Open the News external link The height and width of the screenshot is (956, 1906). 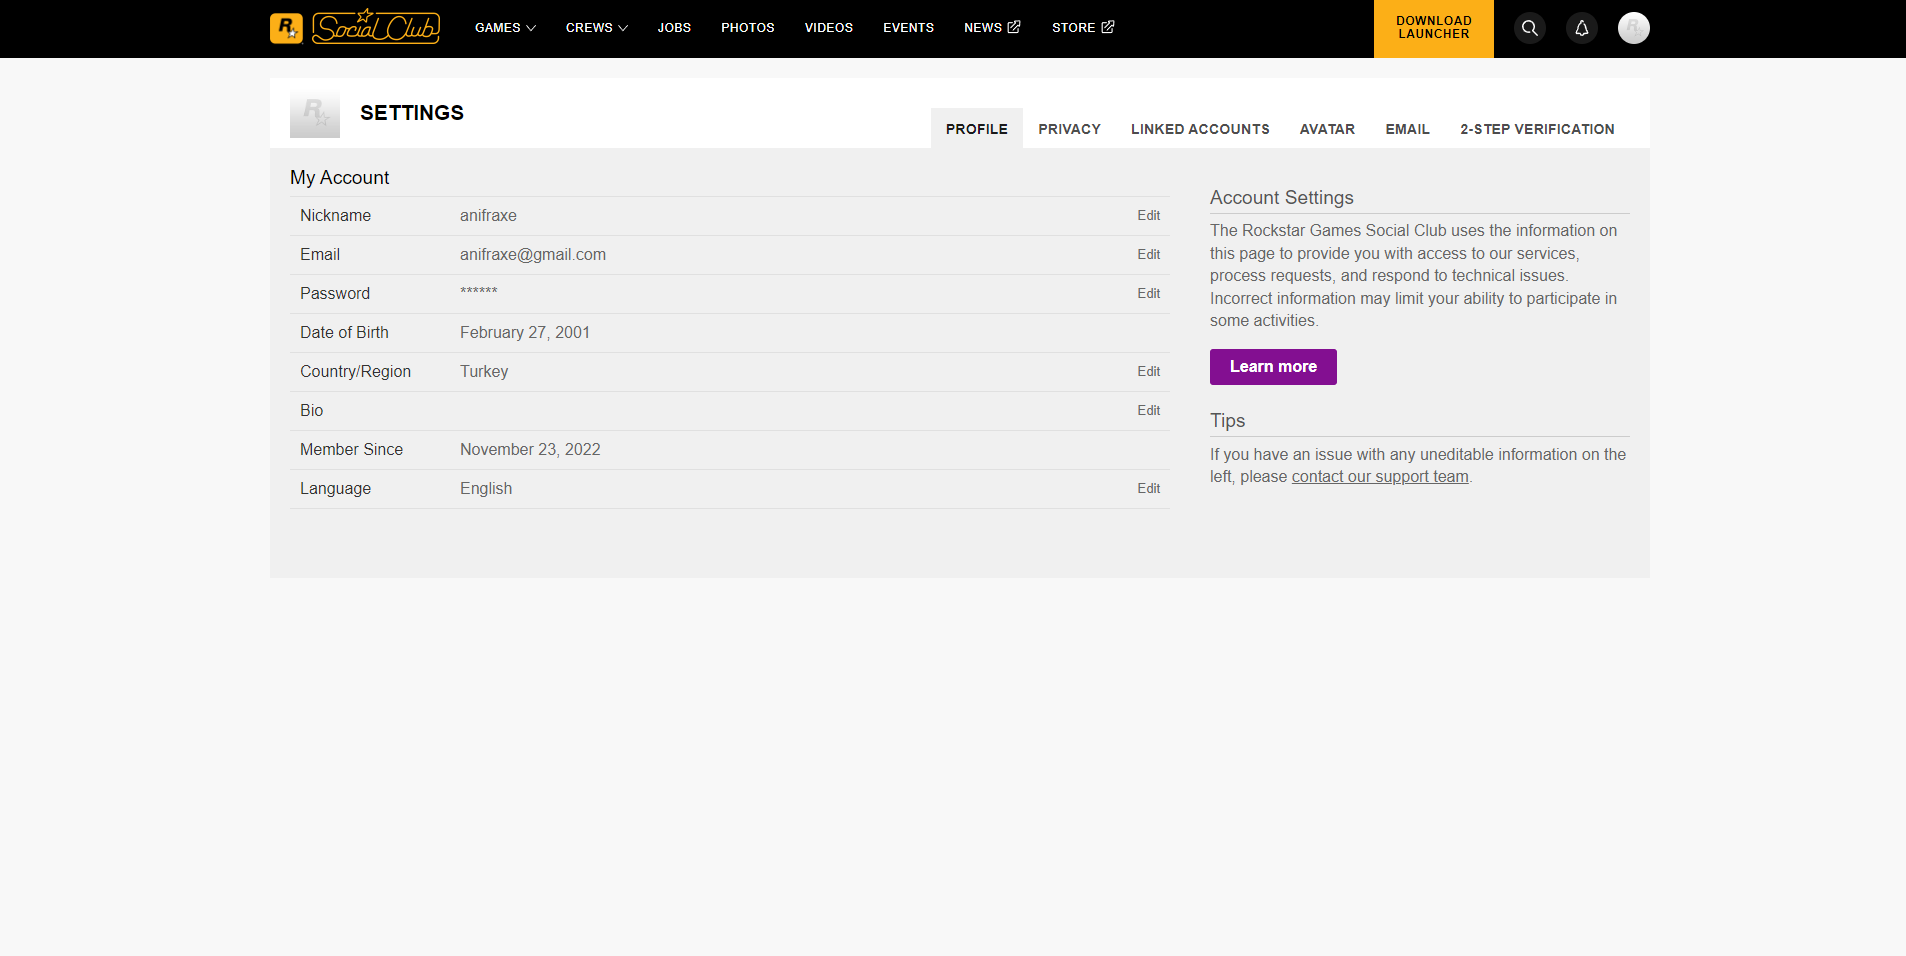click(992, 28)
